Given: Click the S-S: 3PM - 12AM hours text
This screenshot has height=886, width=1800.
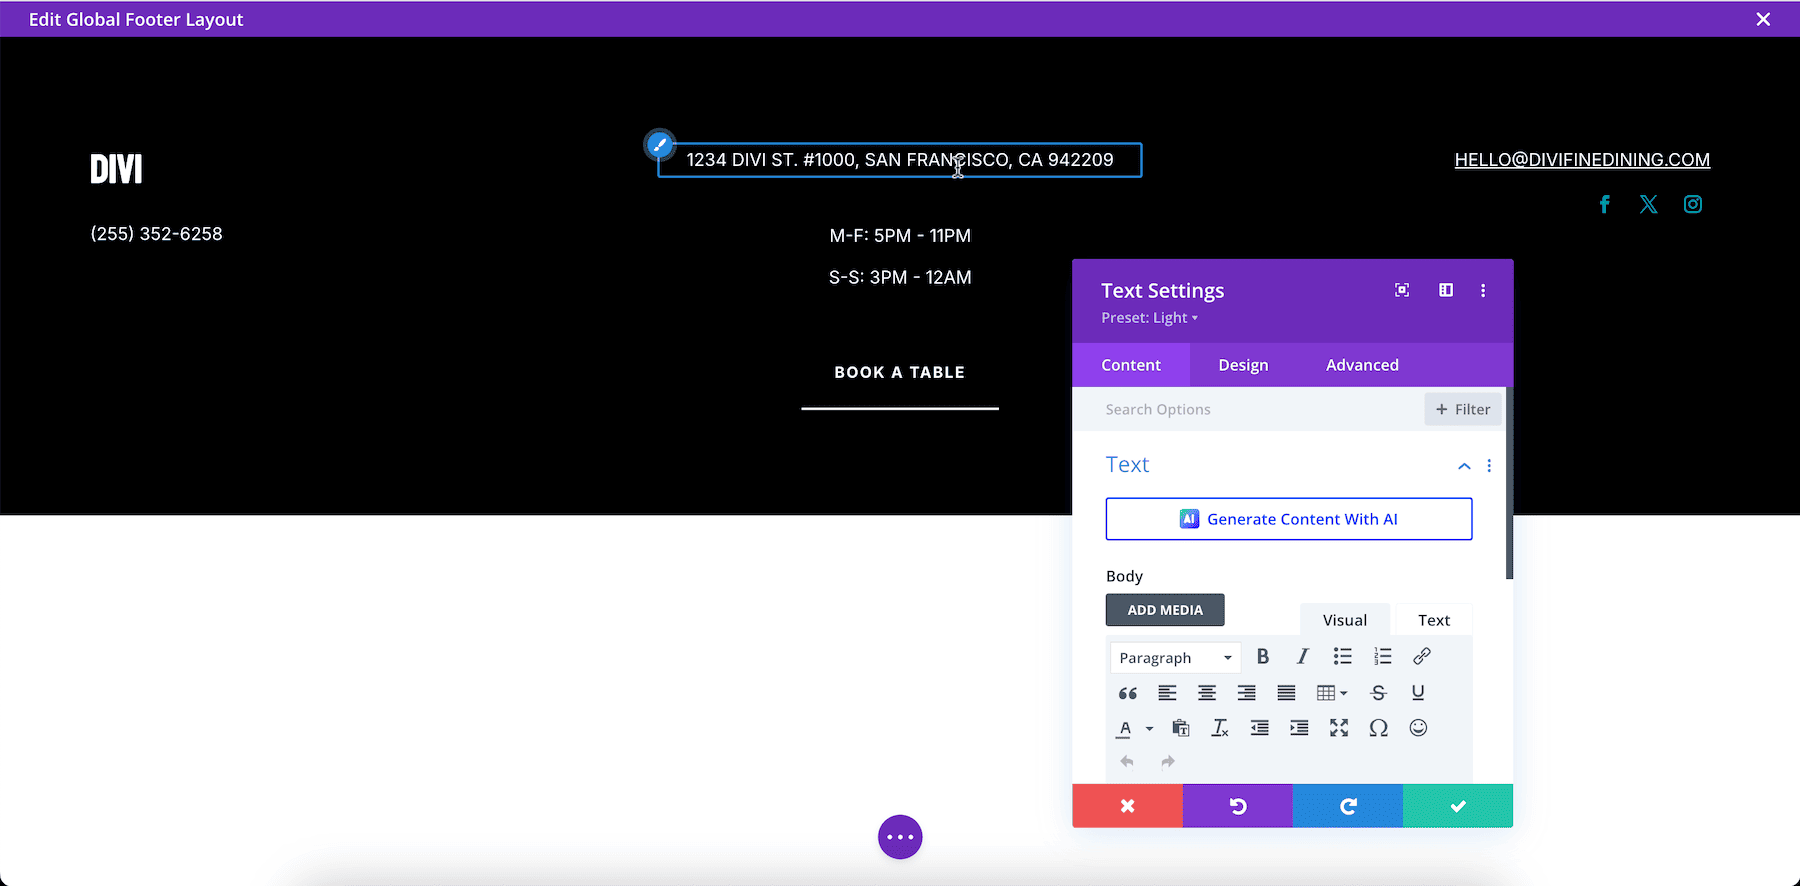Looking at the screenshot, I should click(x=900, y=278).
